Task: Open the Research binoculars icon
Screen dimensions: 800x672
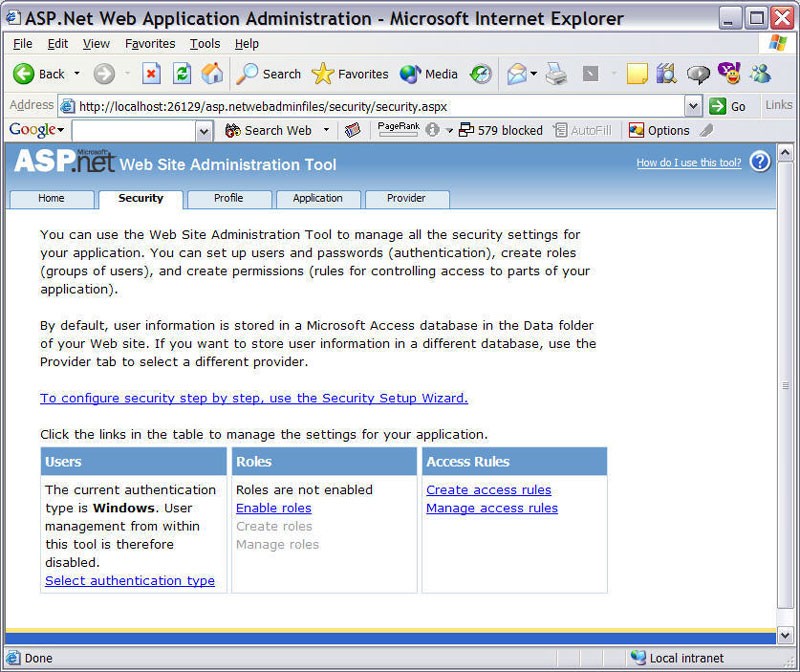Action: [x=666, y=74]
